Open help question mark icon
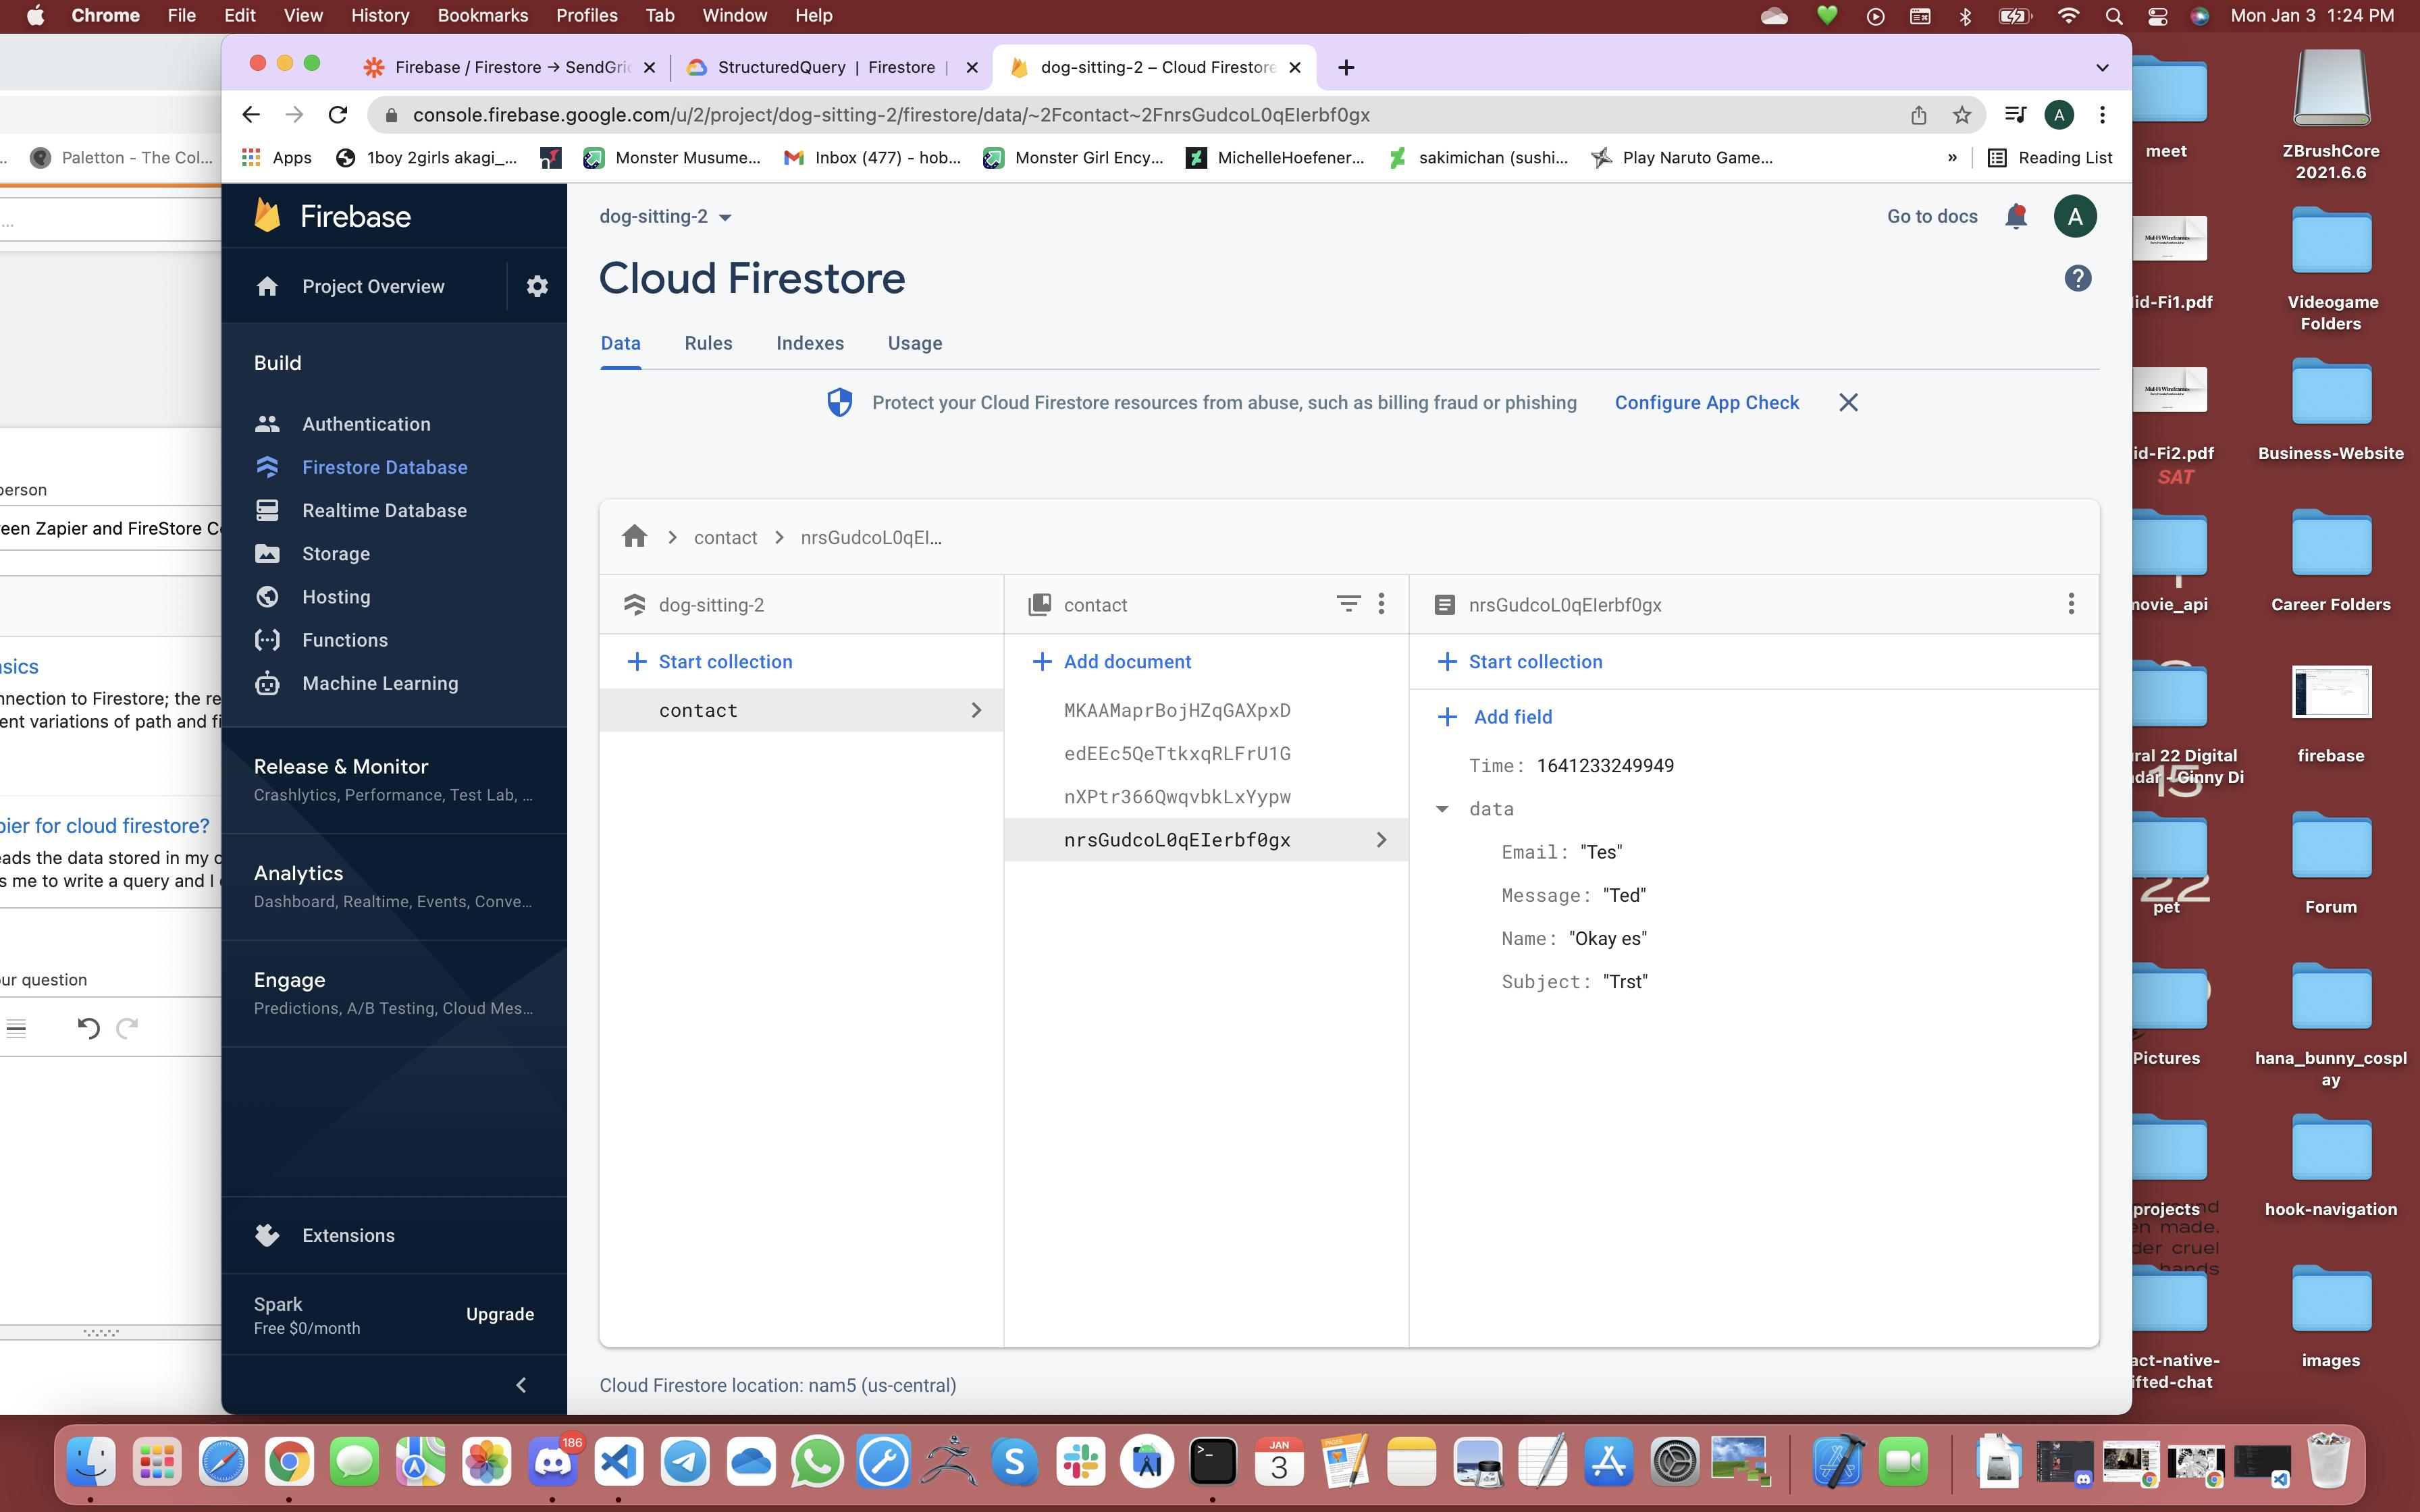Viewport: 2420px width, 1512px height. [x=2077, y=278]
